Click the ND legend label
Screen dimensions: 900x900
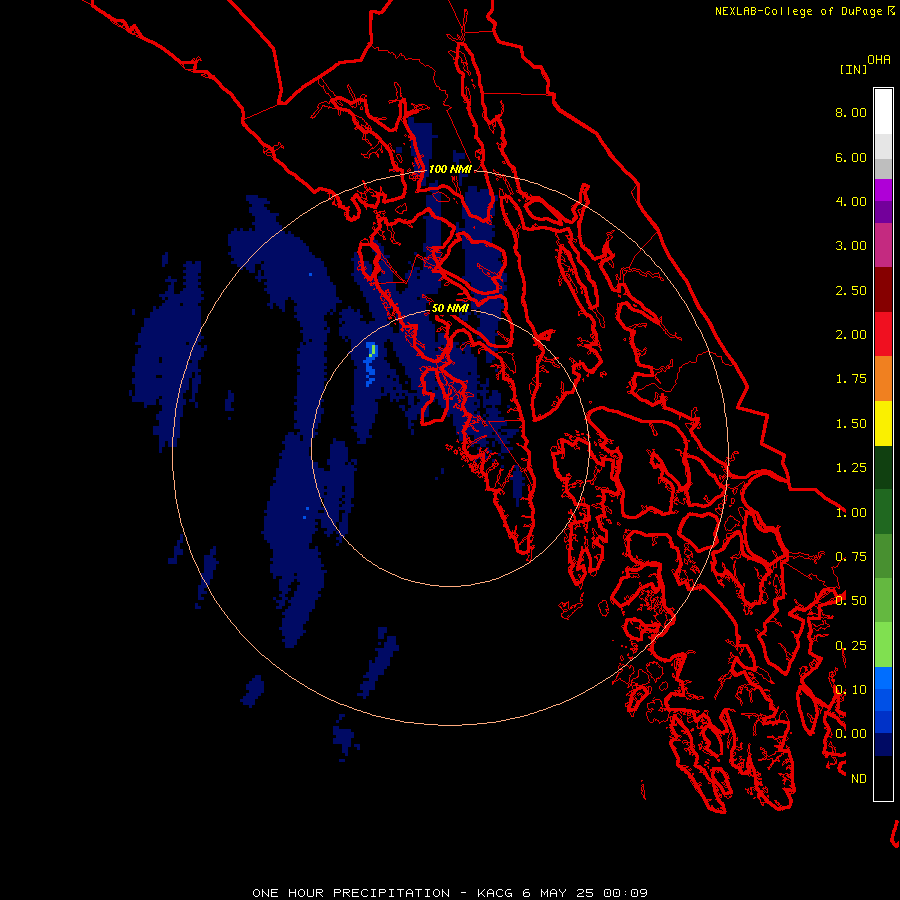pyautogui.click(x=859, y=779)
